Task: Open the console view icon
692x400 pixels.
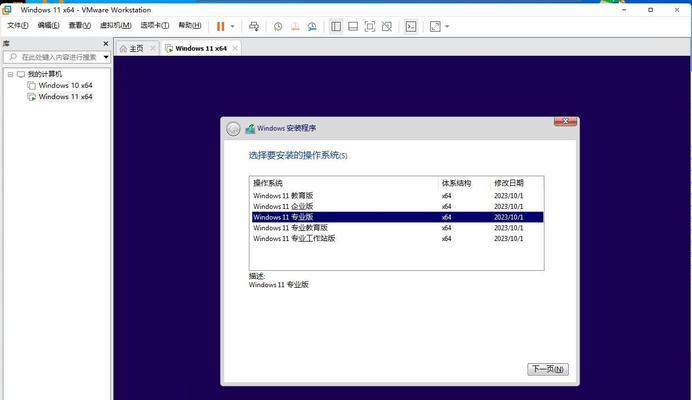Action: coord(411,26)
